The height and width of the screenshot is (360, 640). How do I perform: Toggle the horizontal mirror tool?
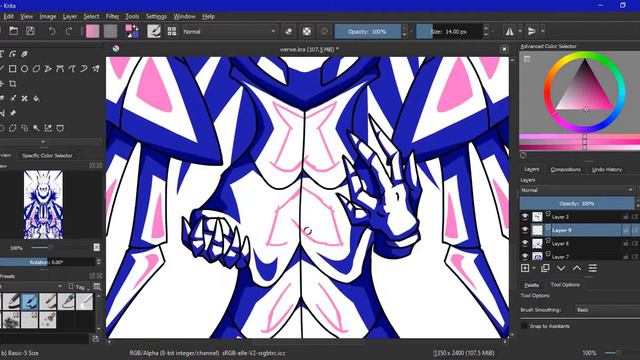(x=509, y=31)
